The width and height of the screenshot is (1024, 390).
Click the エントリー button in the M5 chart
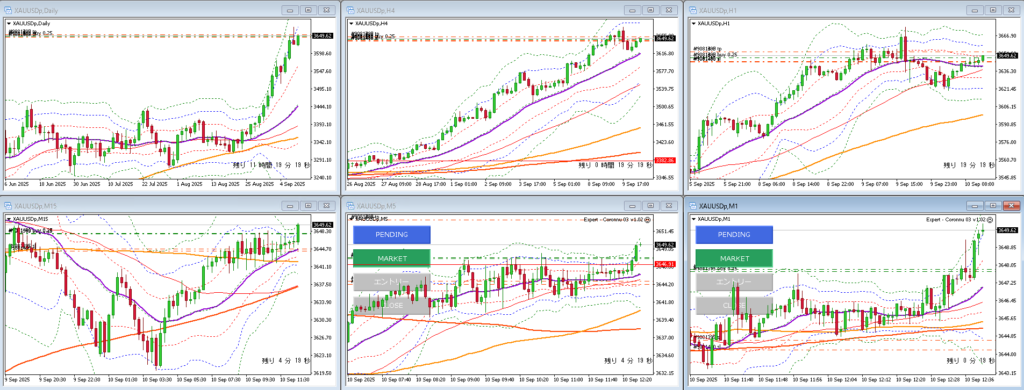point(392,282)
